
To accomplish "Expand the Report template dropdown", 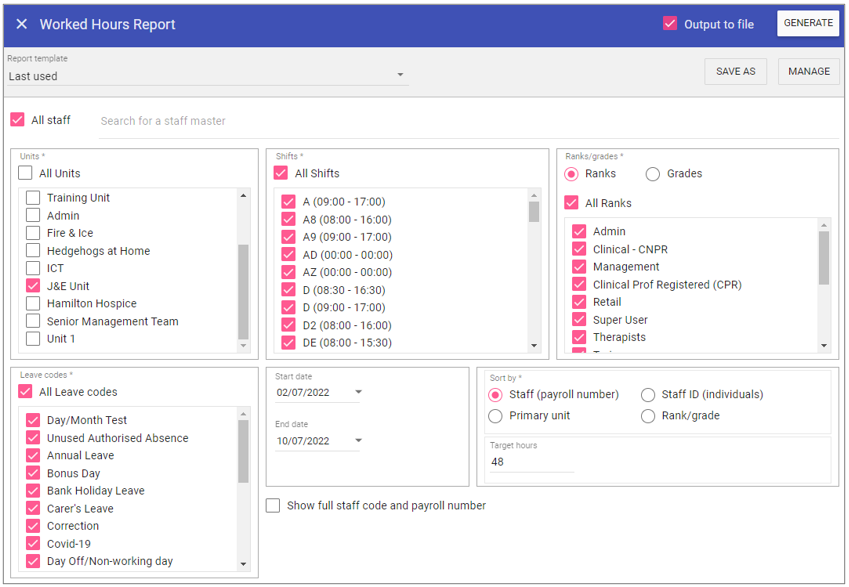I will tap(400, 76).
